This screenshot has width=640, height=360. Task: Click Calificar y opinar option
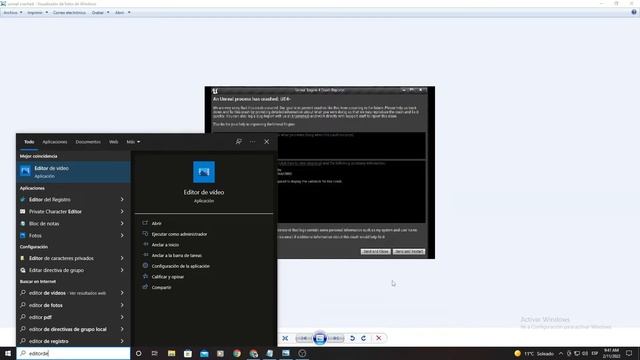168,277
